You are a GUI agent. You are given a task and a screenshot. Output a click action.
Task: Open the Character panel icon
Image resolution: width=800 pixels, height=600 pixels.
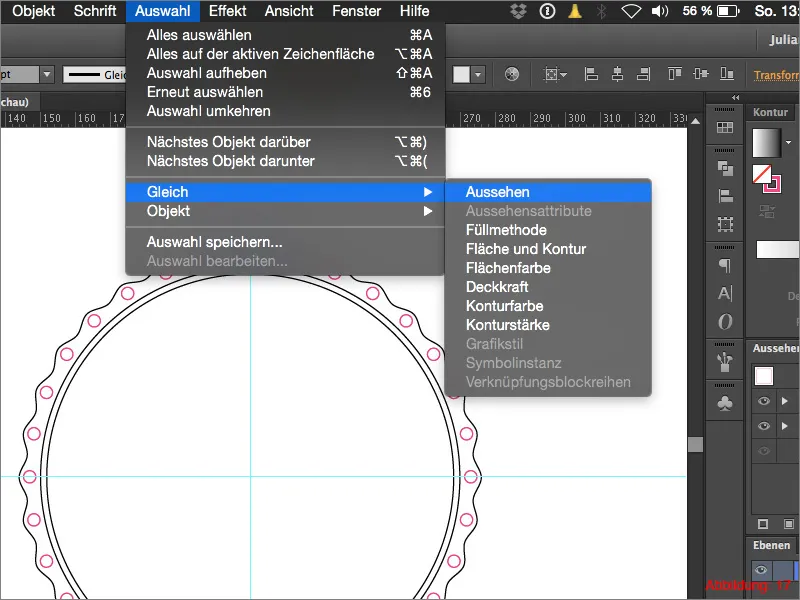coord(725,293)
